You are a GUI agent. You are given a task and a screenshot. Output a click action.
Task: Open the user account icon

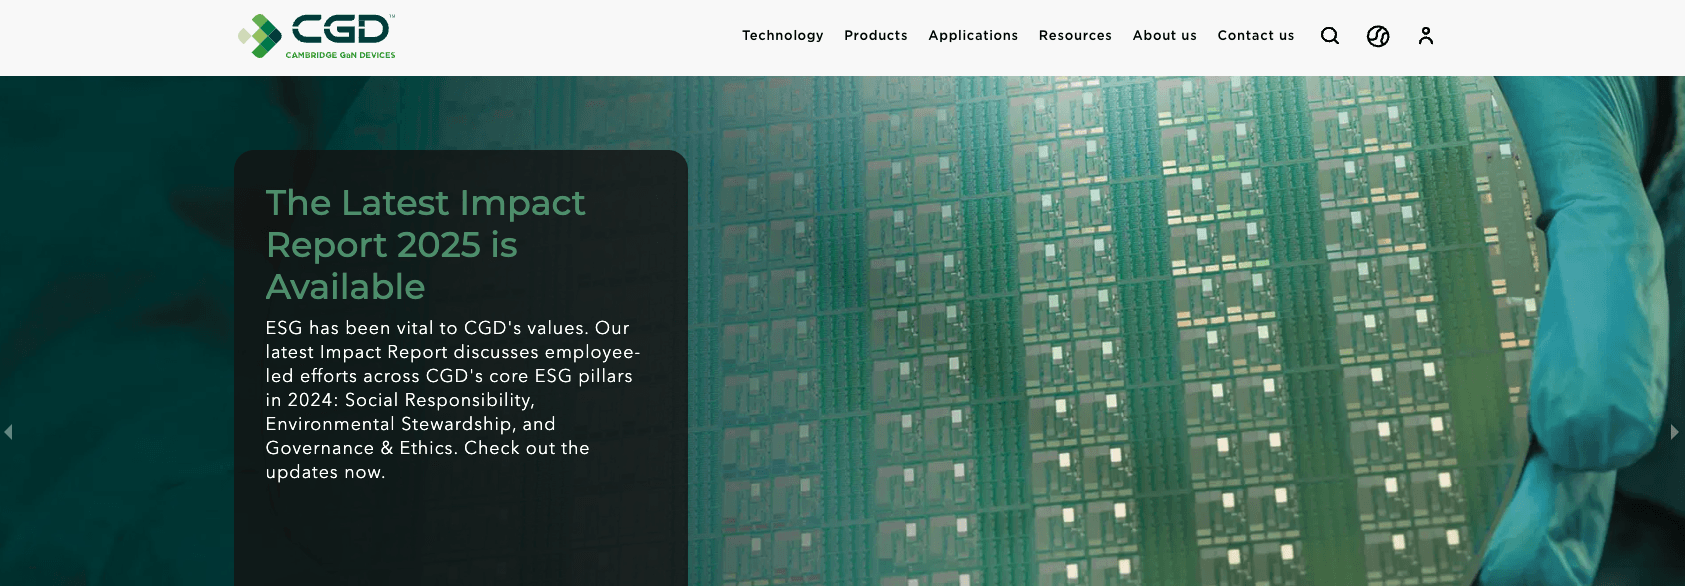point(1426,36)
